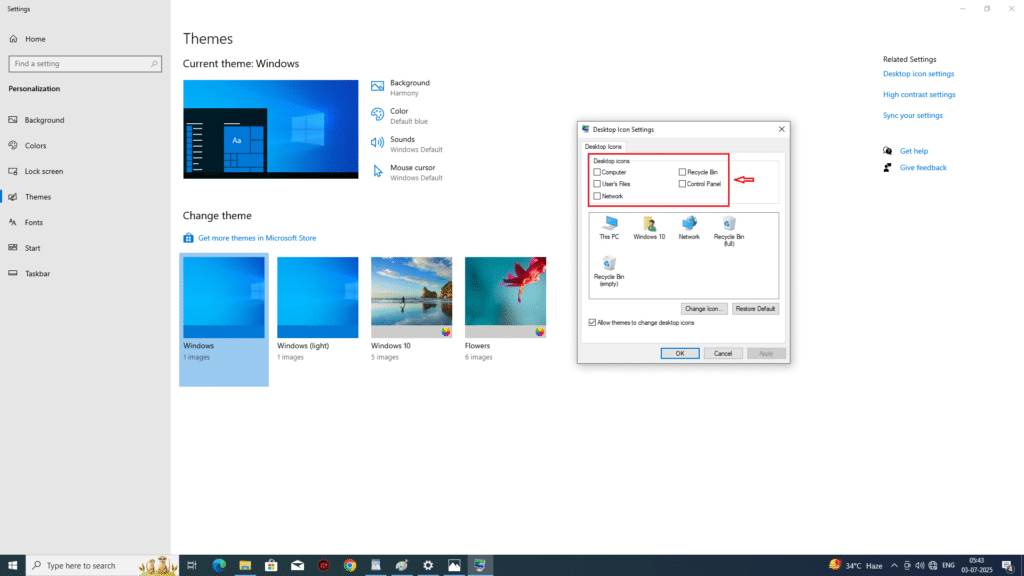1024x576 pixels.
Task: Show hidden system tray icons chevron
Action: [894, 566]
